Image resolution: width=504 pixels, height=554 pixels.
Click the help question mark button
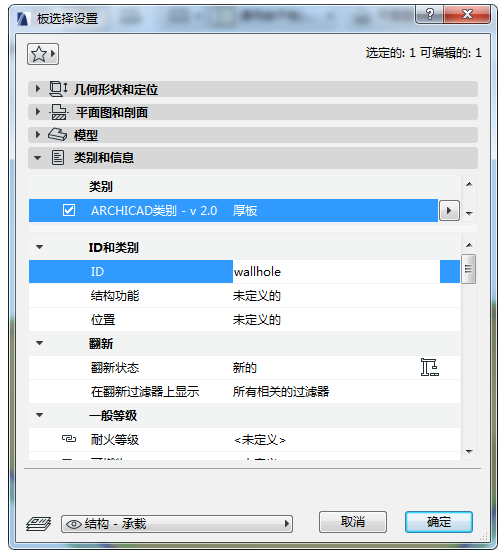pos(430,14)
